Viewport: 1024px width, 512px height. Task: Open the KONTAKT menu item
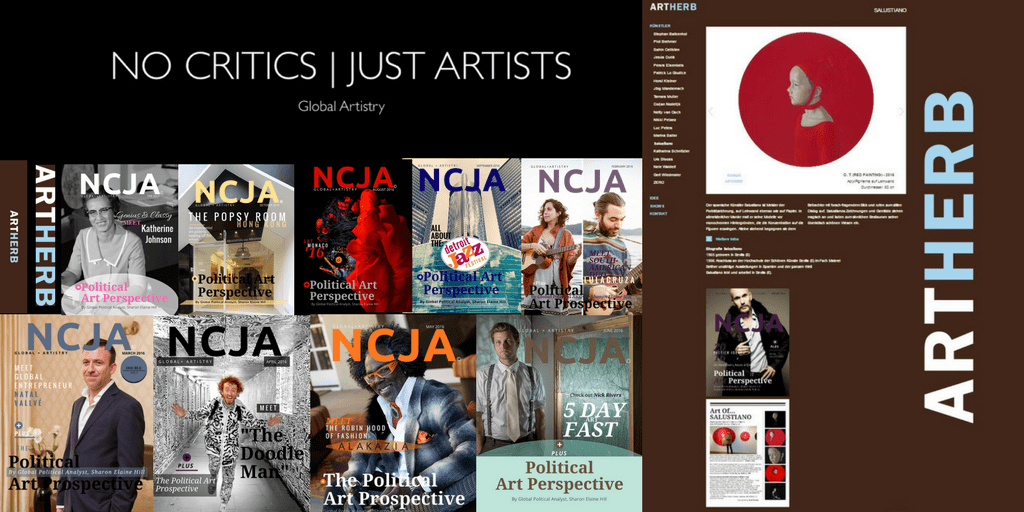tap(658, 214)
